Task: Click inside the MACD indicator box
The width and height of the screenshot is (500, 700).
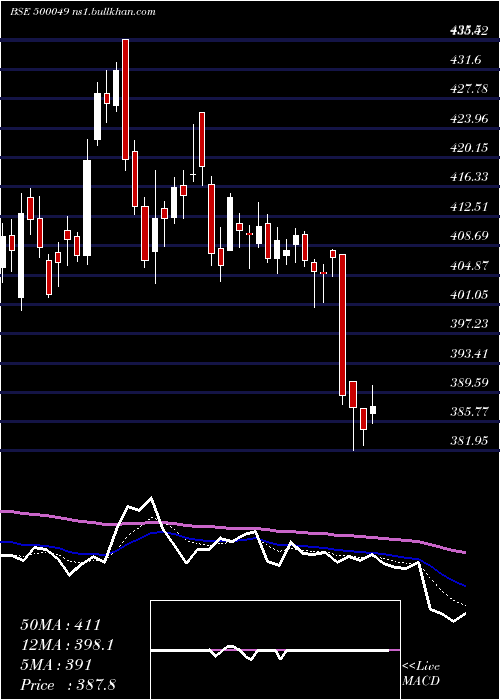Action: [x=275, y=650]
